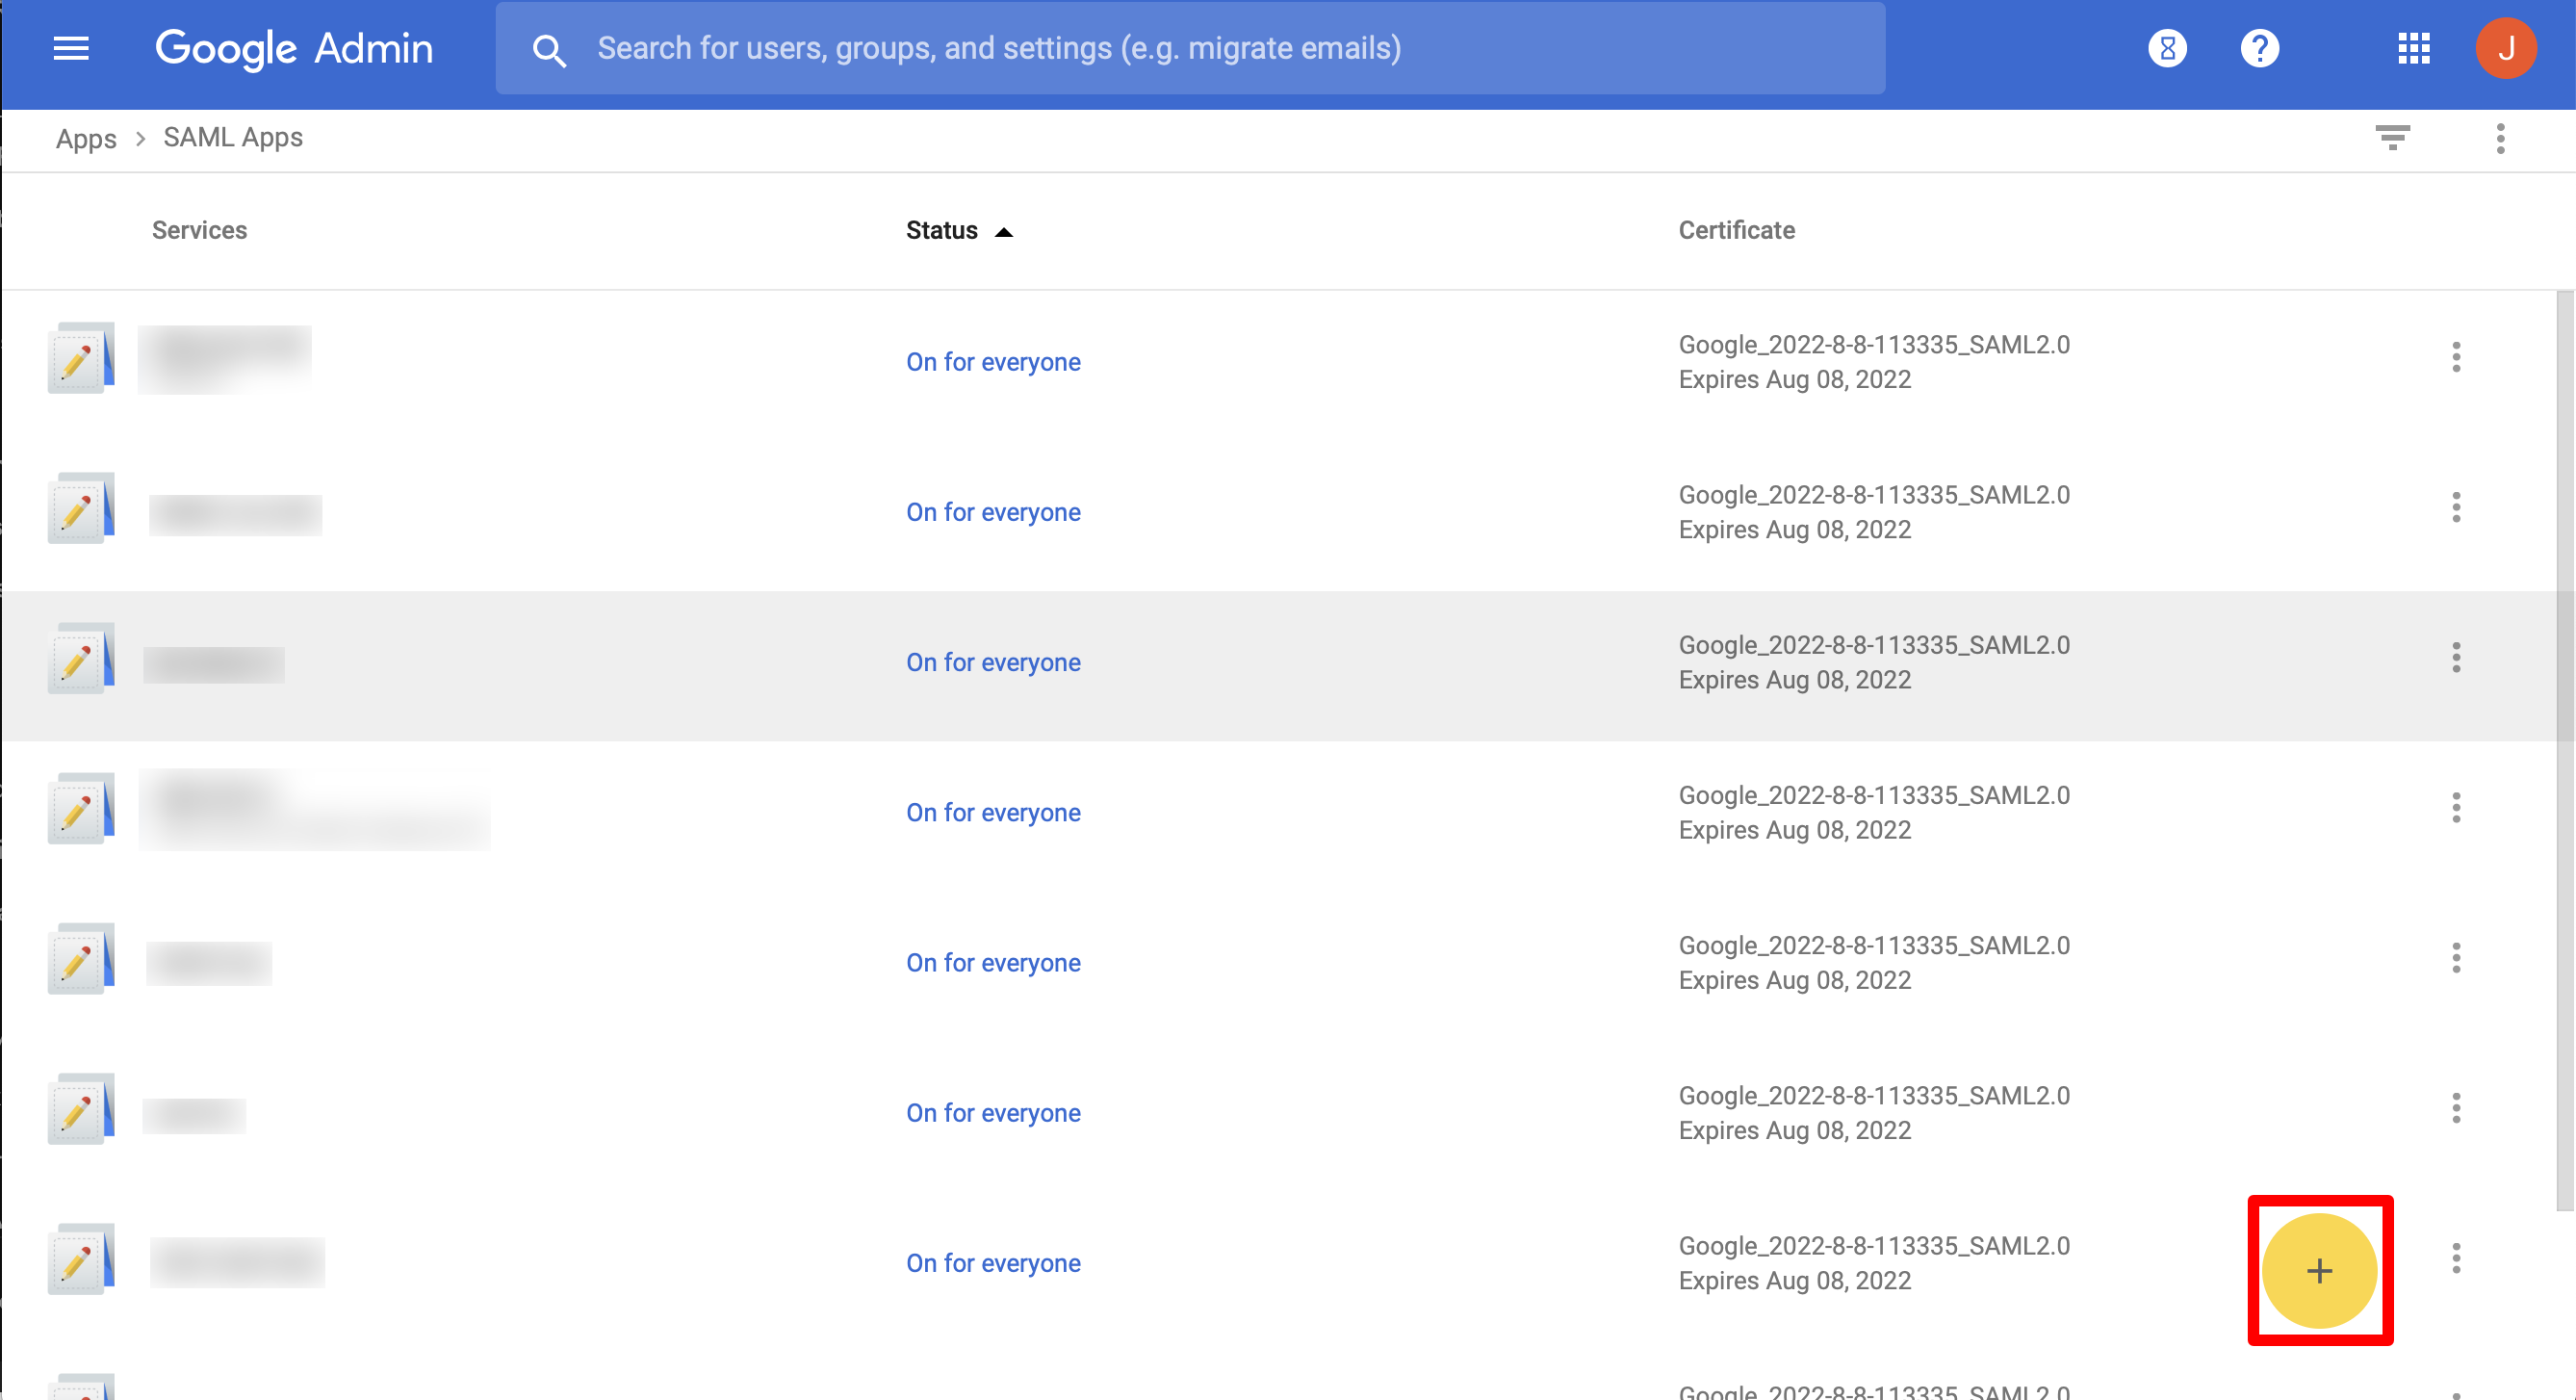Click the highlighted row's certificate name
Image resolution: width=2576 pixels, height=1400 pixels.
point(1874,645)
